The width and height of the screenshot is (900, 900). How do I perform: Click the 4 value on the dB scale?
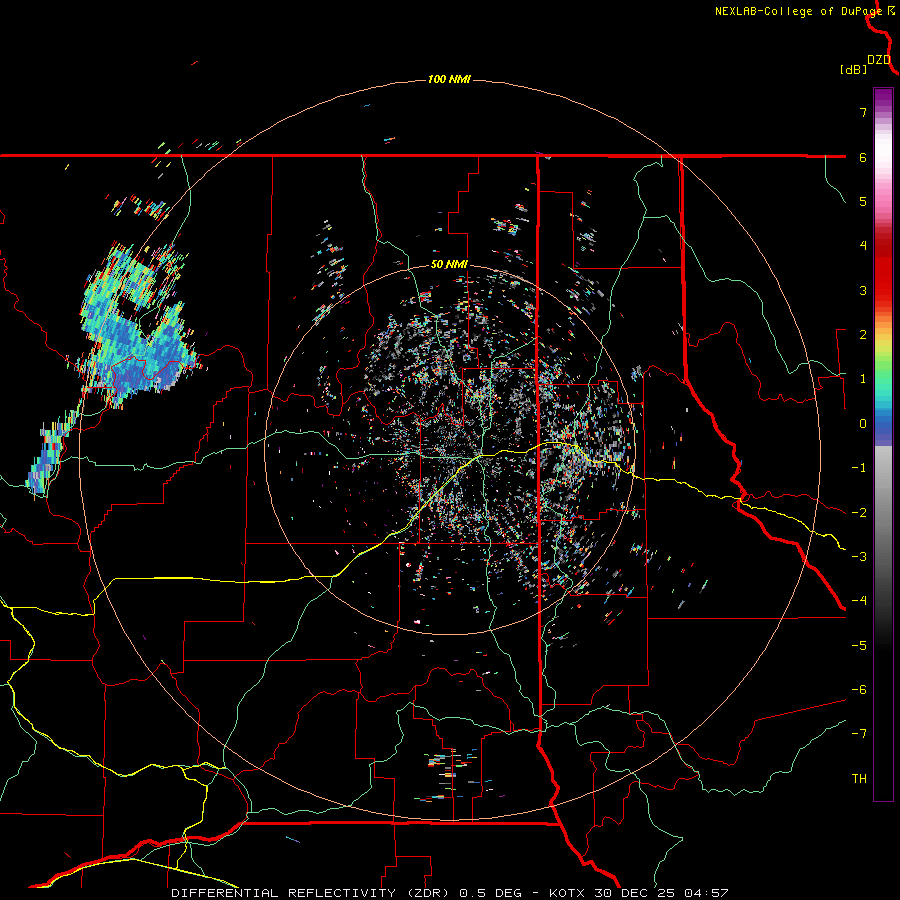863,246
